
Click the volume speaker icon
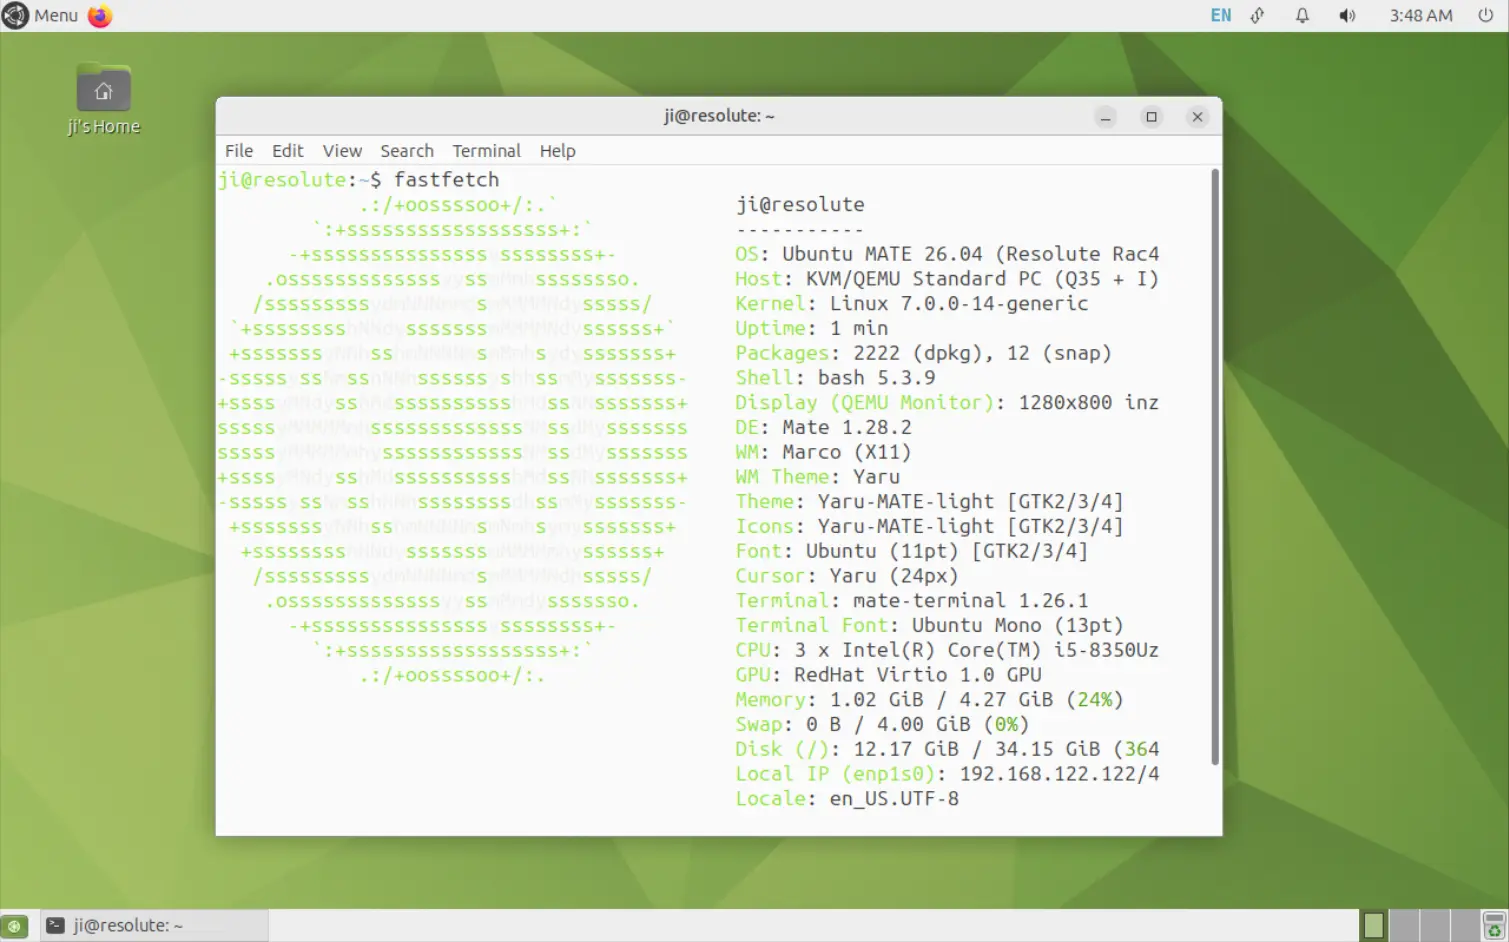click(x=1347, y=16)
